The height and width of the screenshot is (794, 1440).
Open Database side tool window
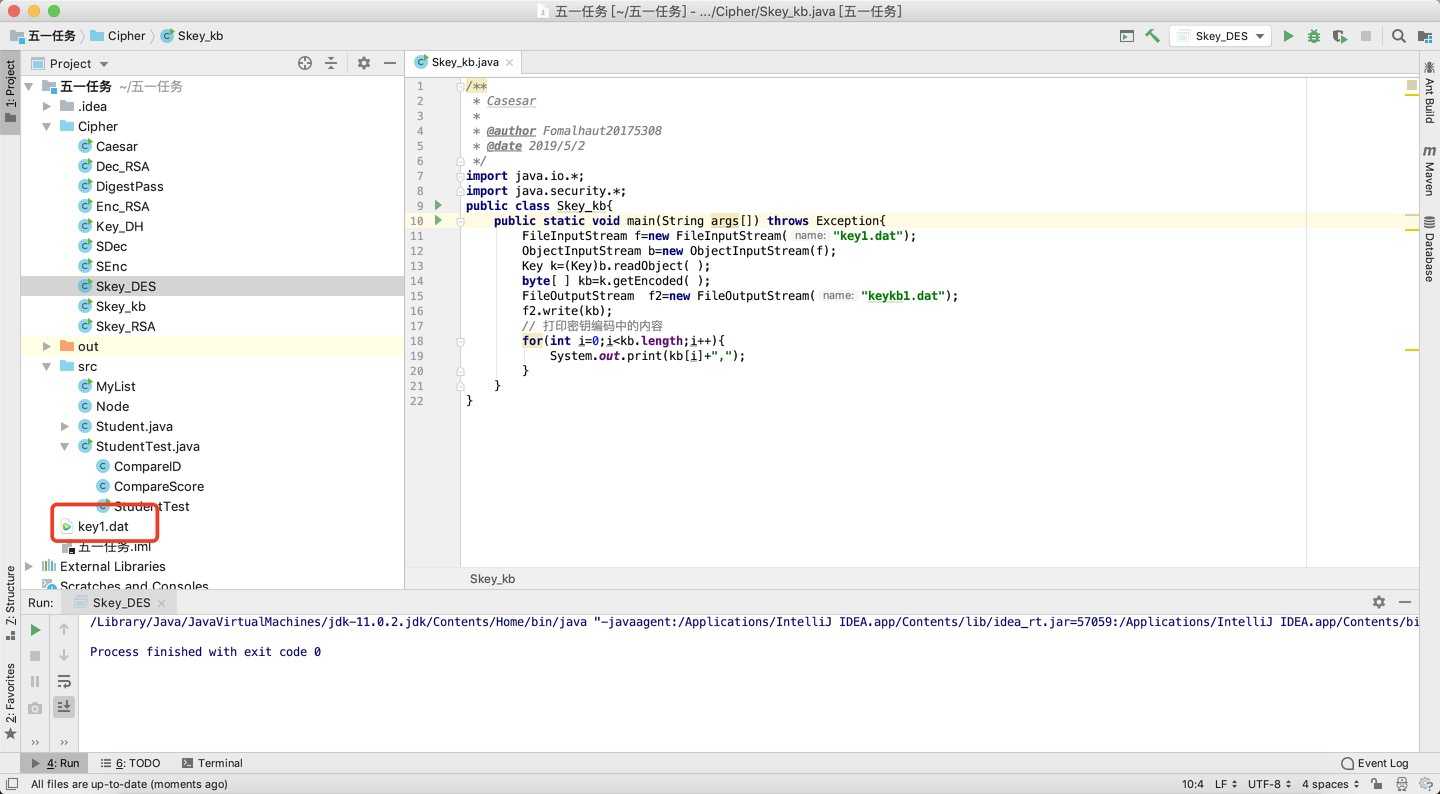click(x=1429, y=249)
